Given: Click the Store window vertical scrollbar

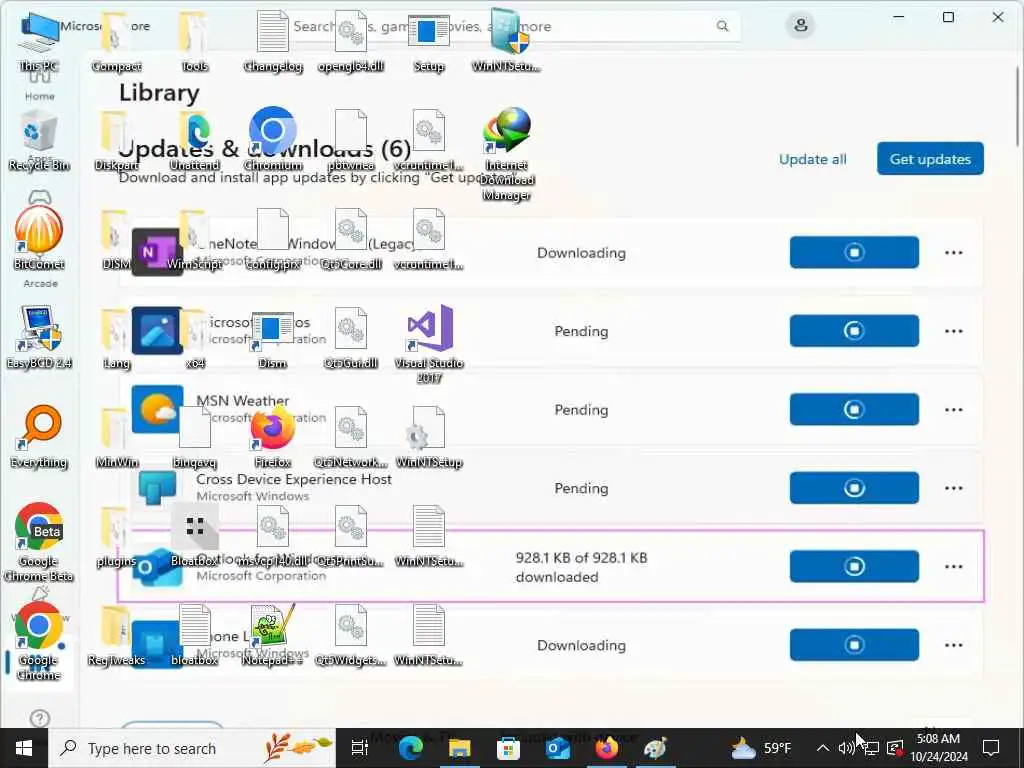Looking at the screenshot, I should pyautogui.click(x=1017, y=104).
